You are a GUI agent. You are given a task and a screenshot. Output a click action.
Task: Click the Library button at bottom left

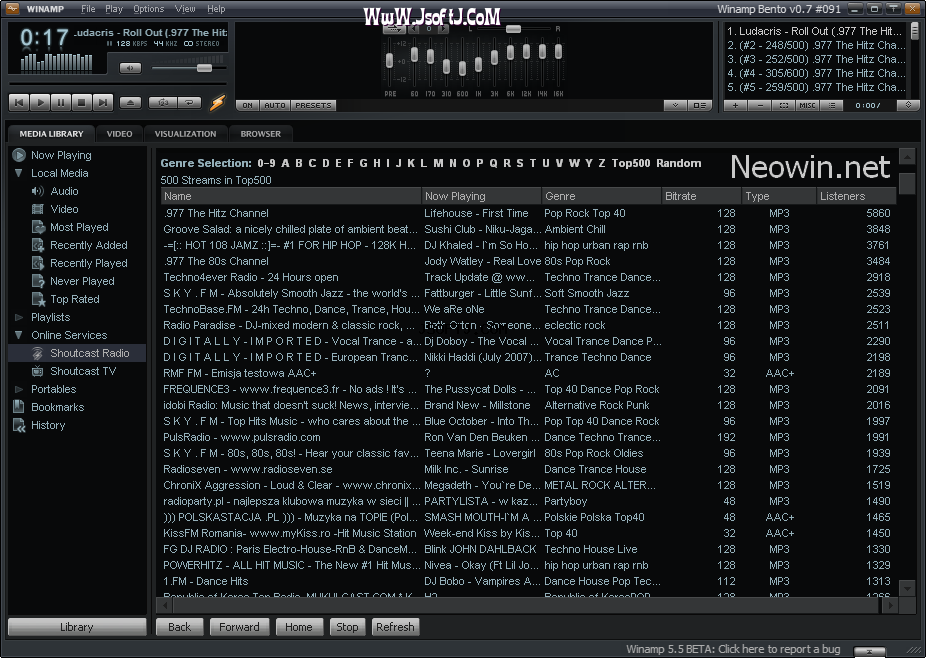point(77,627)
